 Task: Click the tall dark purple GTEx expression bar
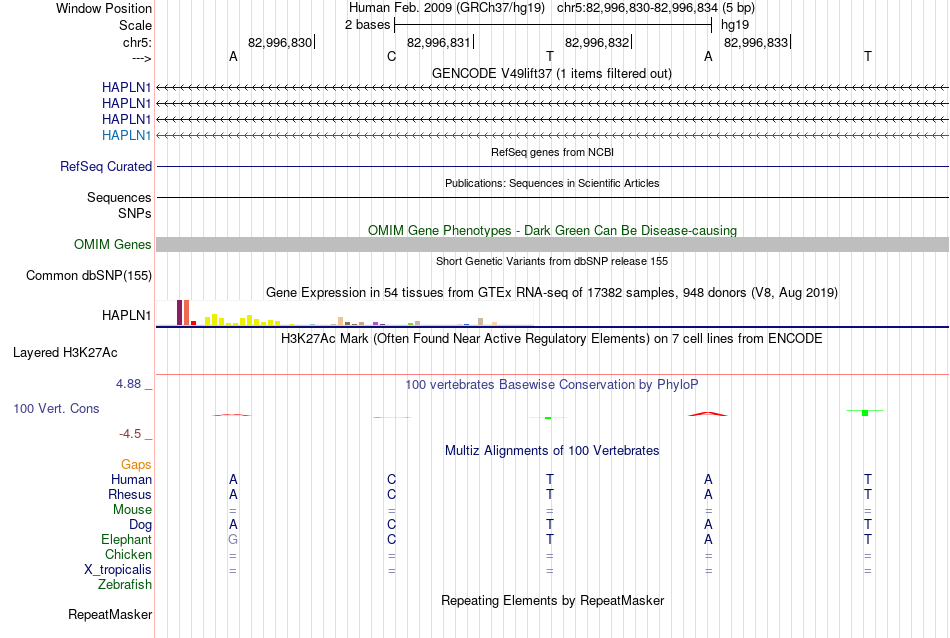coord(179,313)
